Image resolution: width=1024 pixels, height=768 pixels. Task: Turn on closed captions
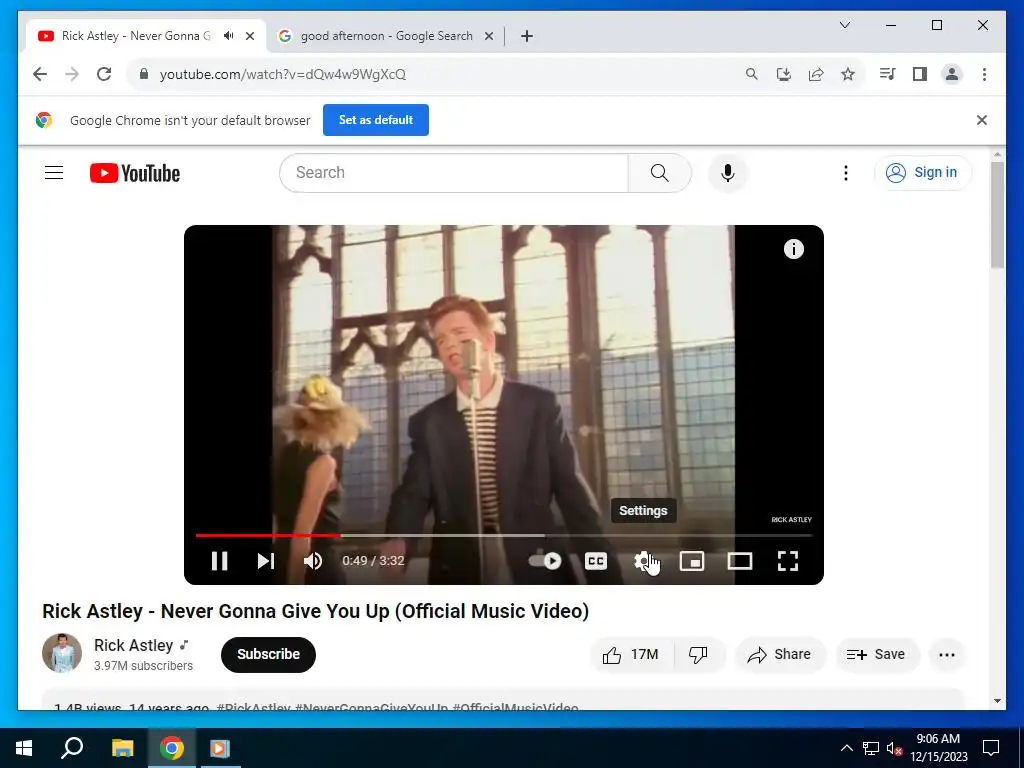[x=596, y=561]
